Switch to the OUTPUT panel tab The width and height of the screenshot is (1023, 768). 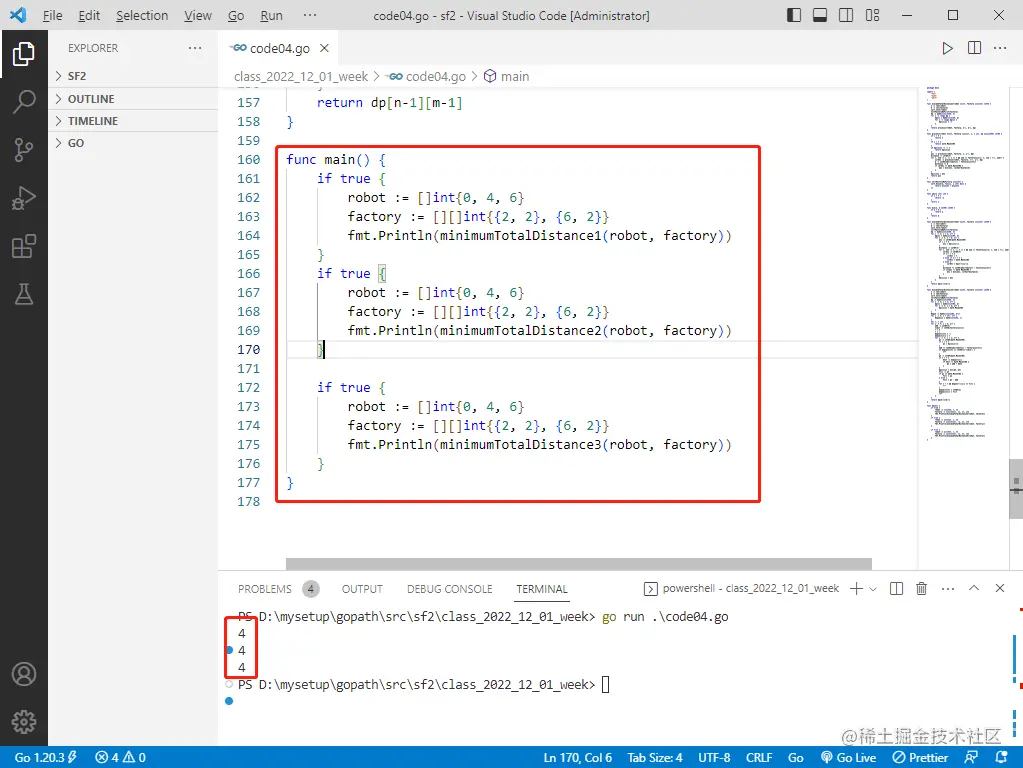(362, 589)
